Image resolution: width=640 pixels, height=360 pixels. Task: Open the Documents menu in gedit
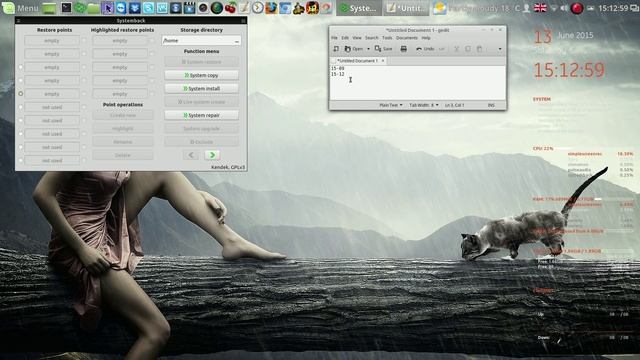click(407, 38)
